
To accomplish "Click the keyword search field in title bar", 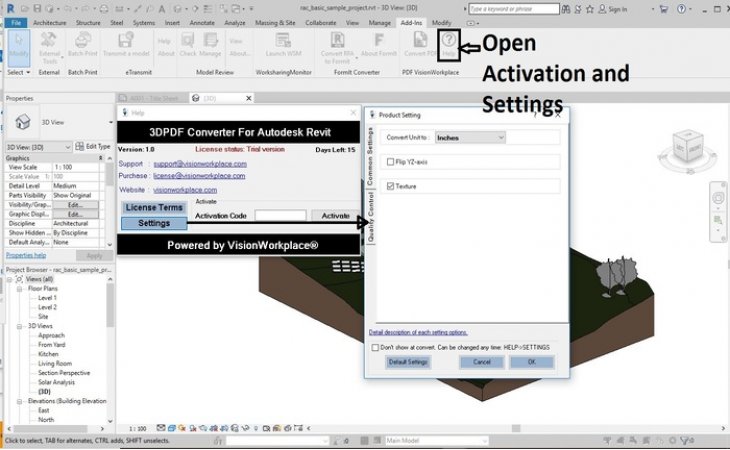I will (x=514, y=9).
